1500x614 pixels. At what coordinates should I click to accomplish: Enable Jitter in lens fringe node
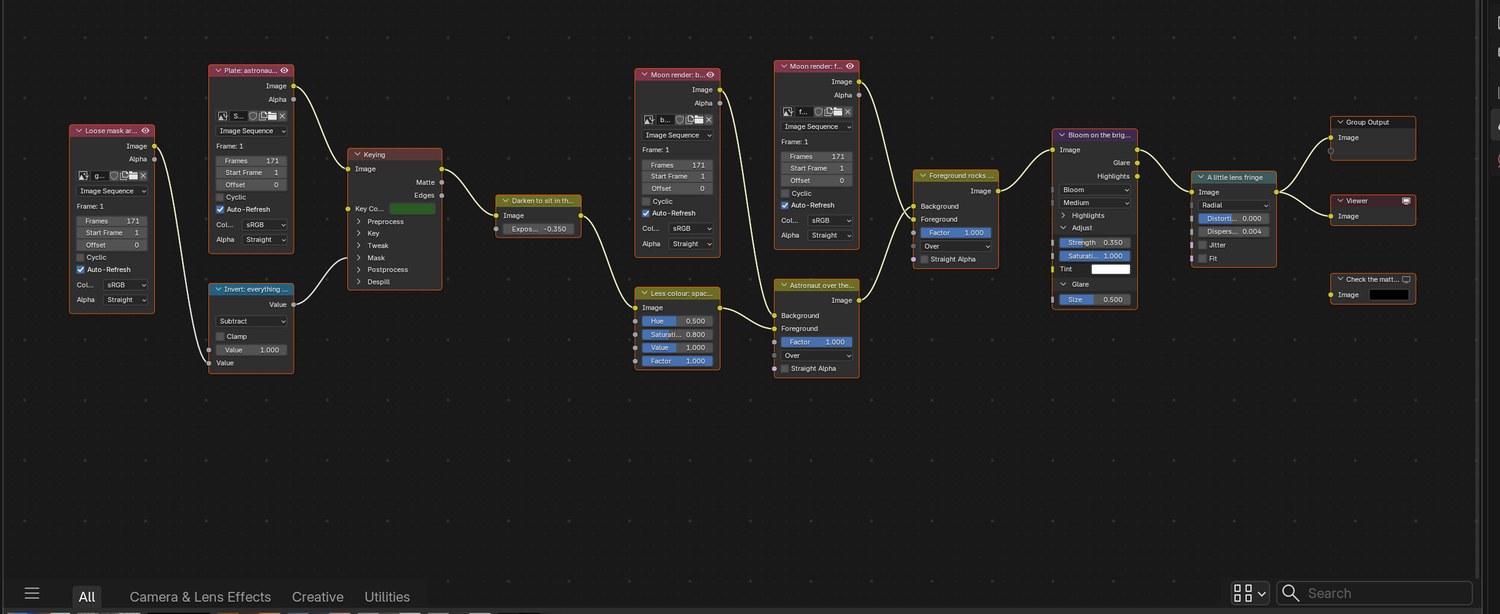(x=1202, y=245)
